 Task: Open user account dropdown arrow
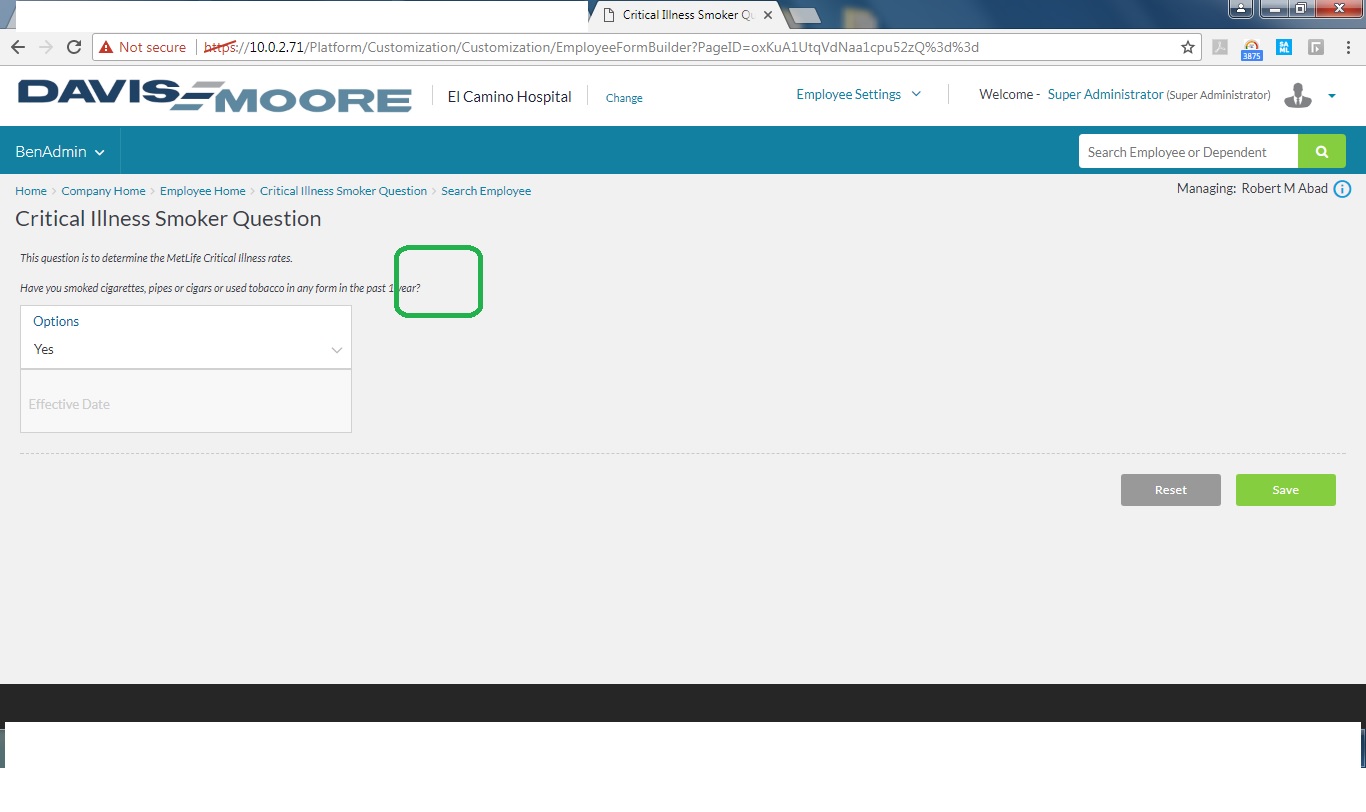pyautogui.click(x=1332, y=96)
